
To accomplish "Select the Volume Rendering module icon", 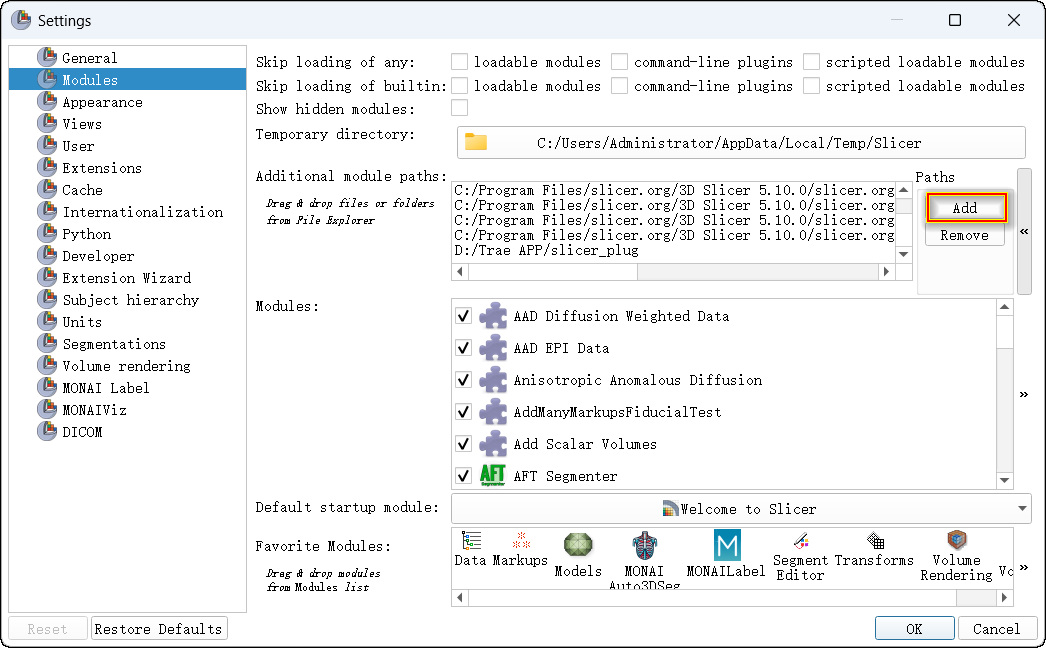I will point(956,541).
